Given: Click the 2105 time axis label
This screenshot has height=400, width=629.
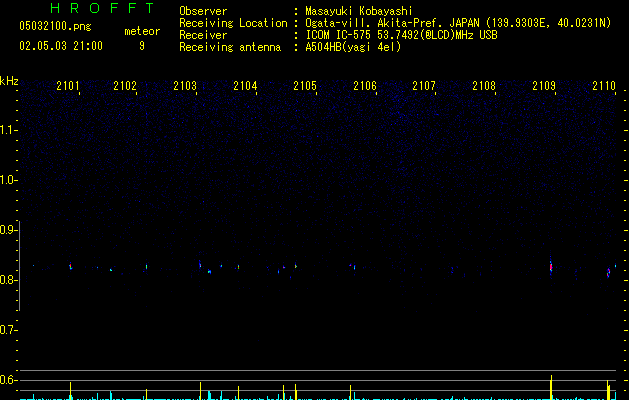Looking at the screenshot, I should pos(305,85).
